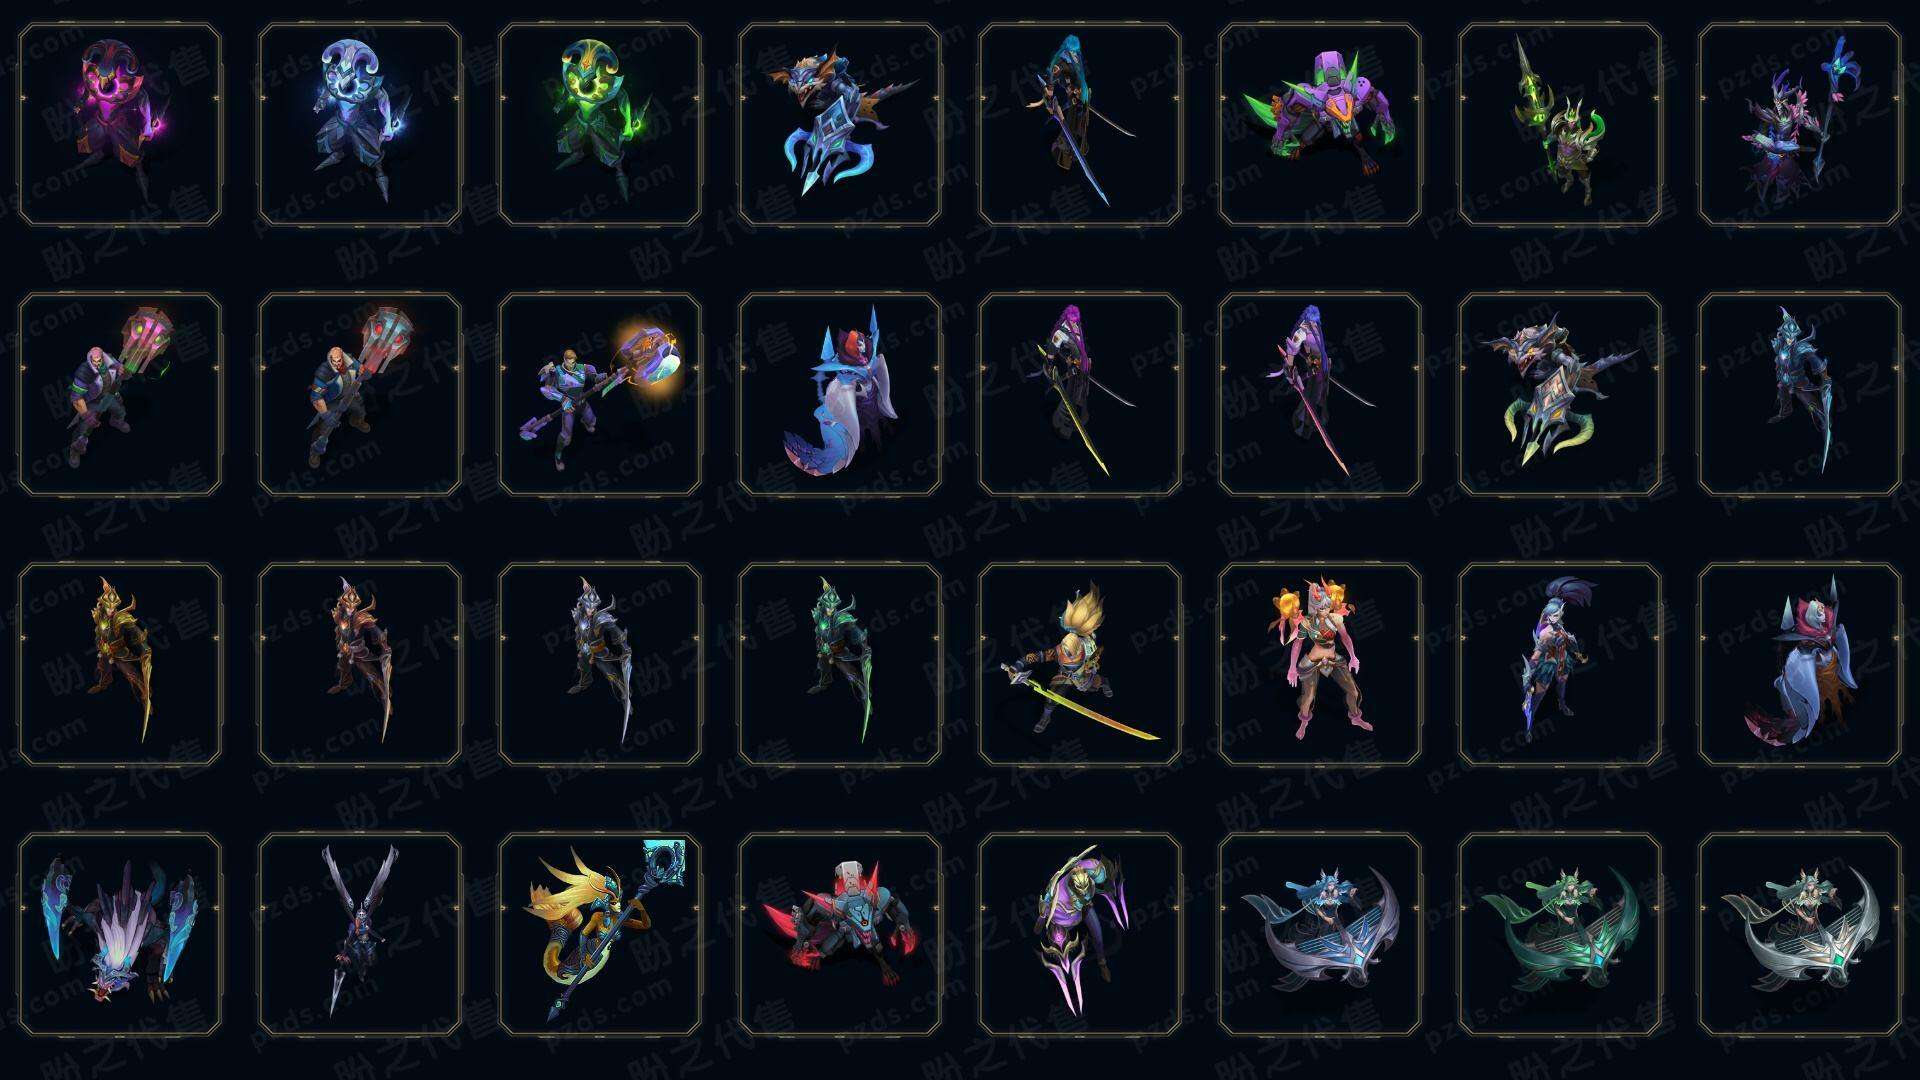This screenshot has width=1920, height=1080.
Task: Open the green glowing mage skin thumbnail
Action: point(600,125)
